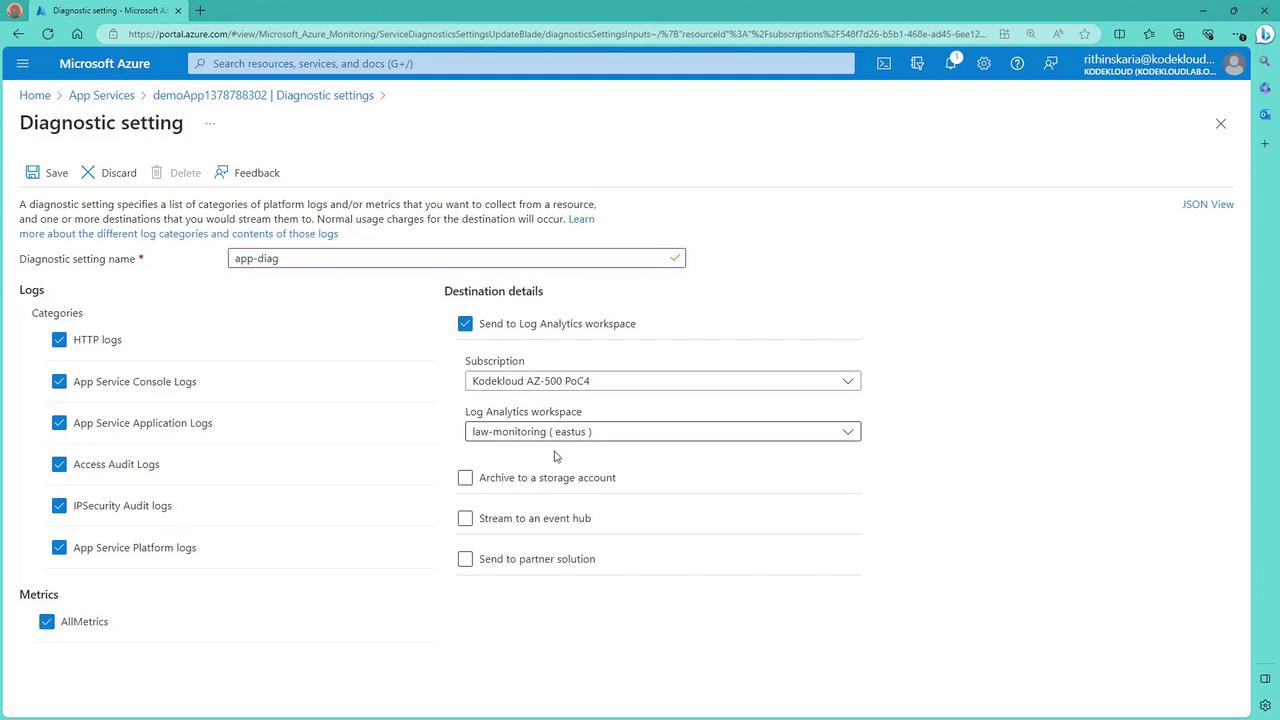
Task: Close the Diagnostic setting browser tab
Action: (x=178, y=11)
